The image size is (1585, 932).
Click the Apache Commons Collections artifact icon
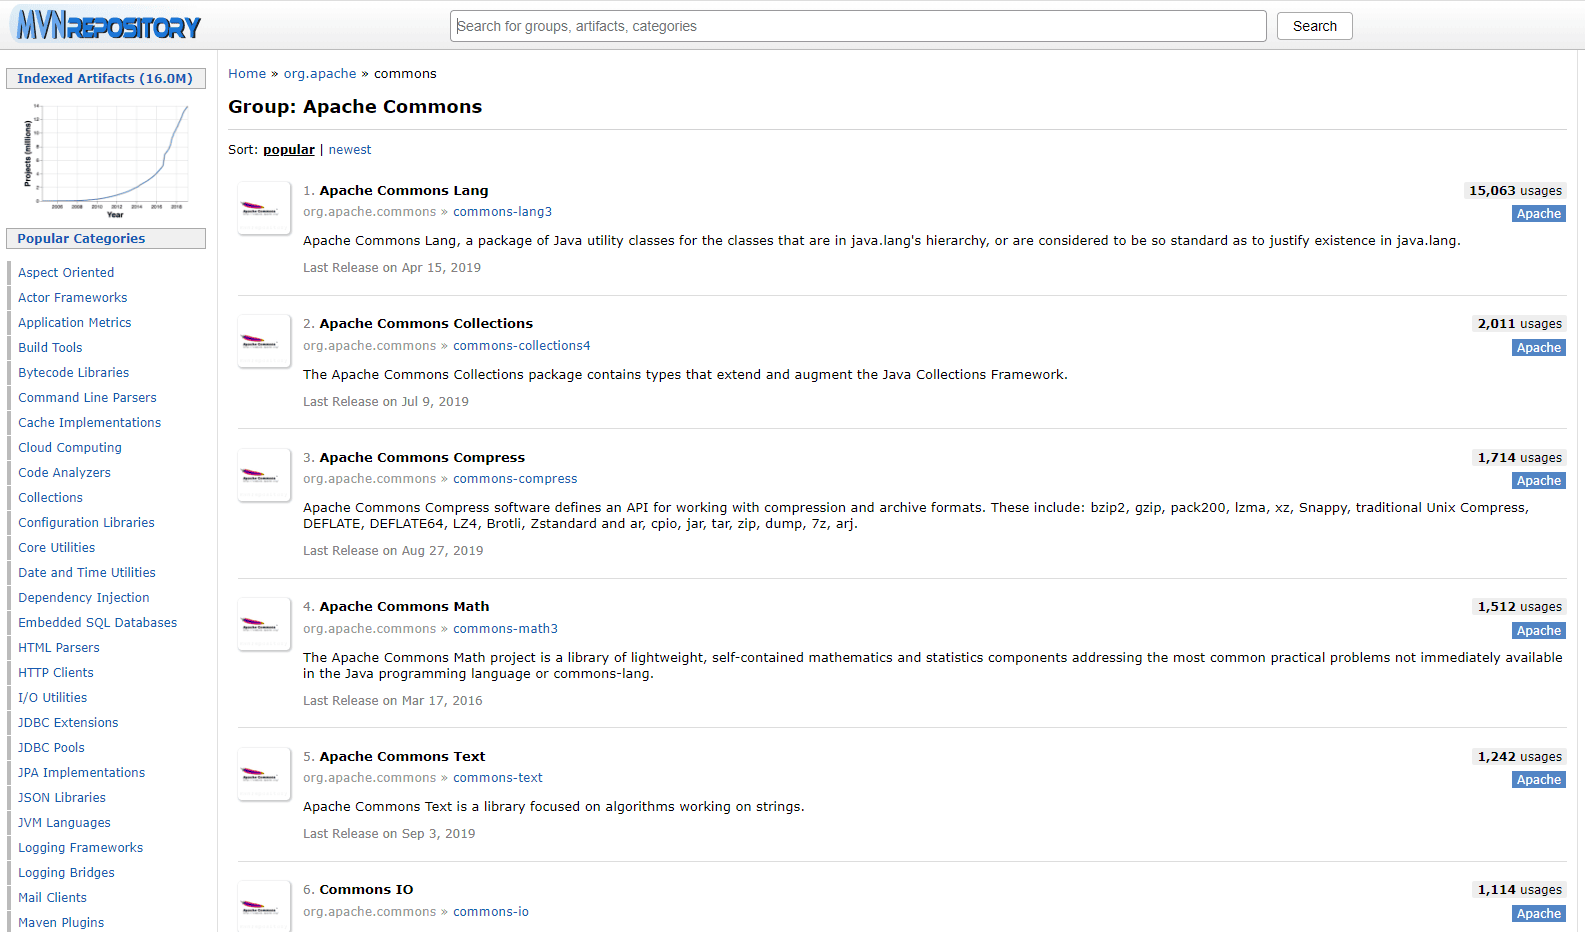pos(263,341)
